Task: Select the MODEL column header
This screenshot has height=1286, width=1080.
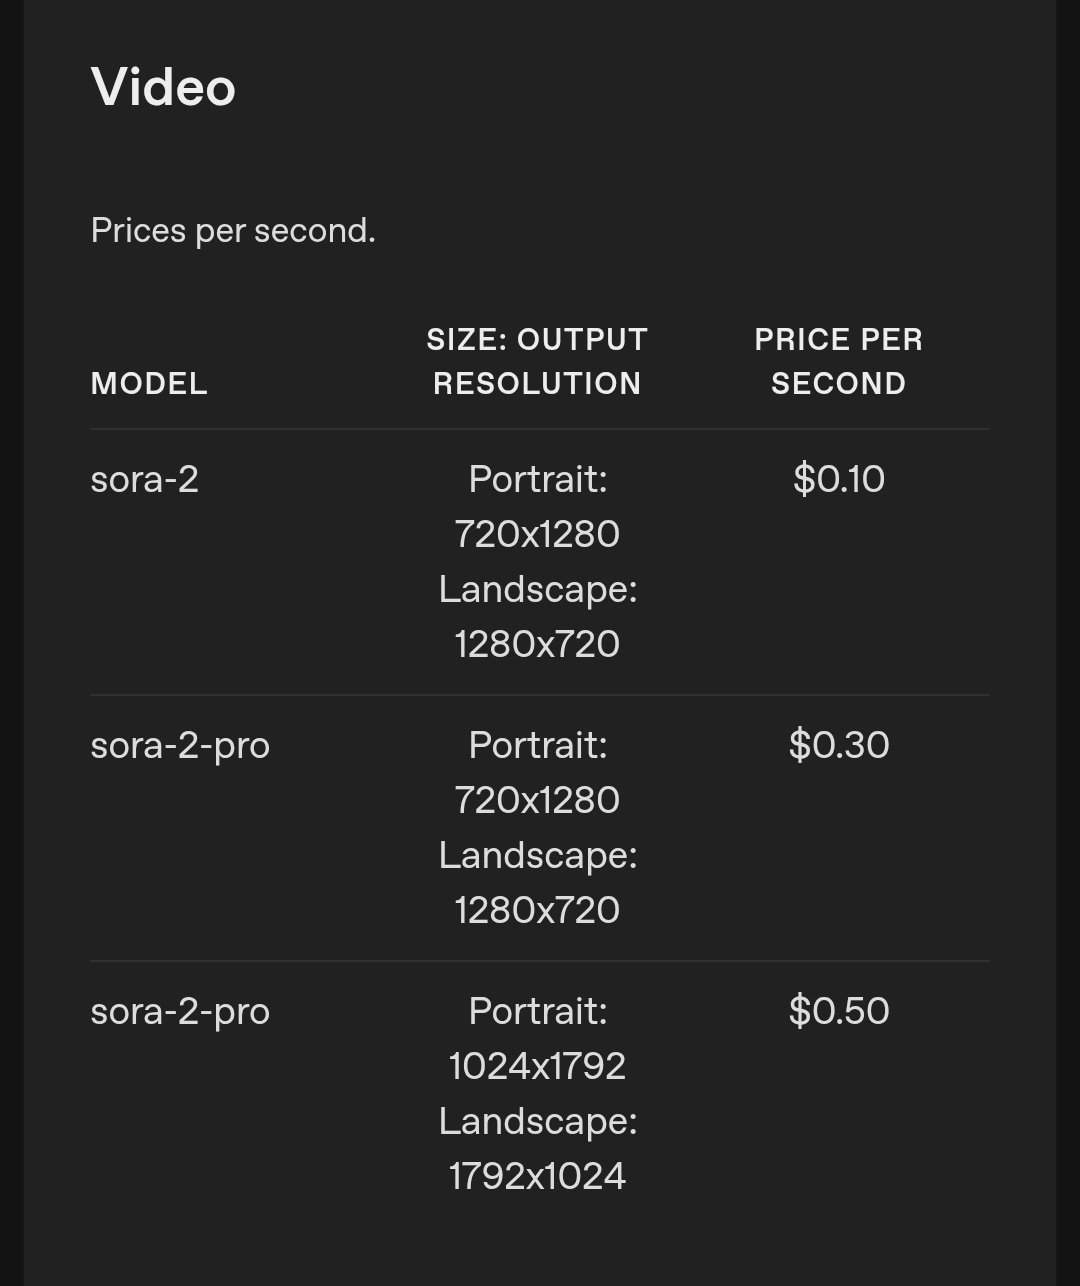Action: point(149,384)
